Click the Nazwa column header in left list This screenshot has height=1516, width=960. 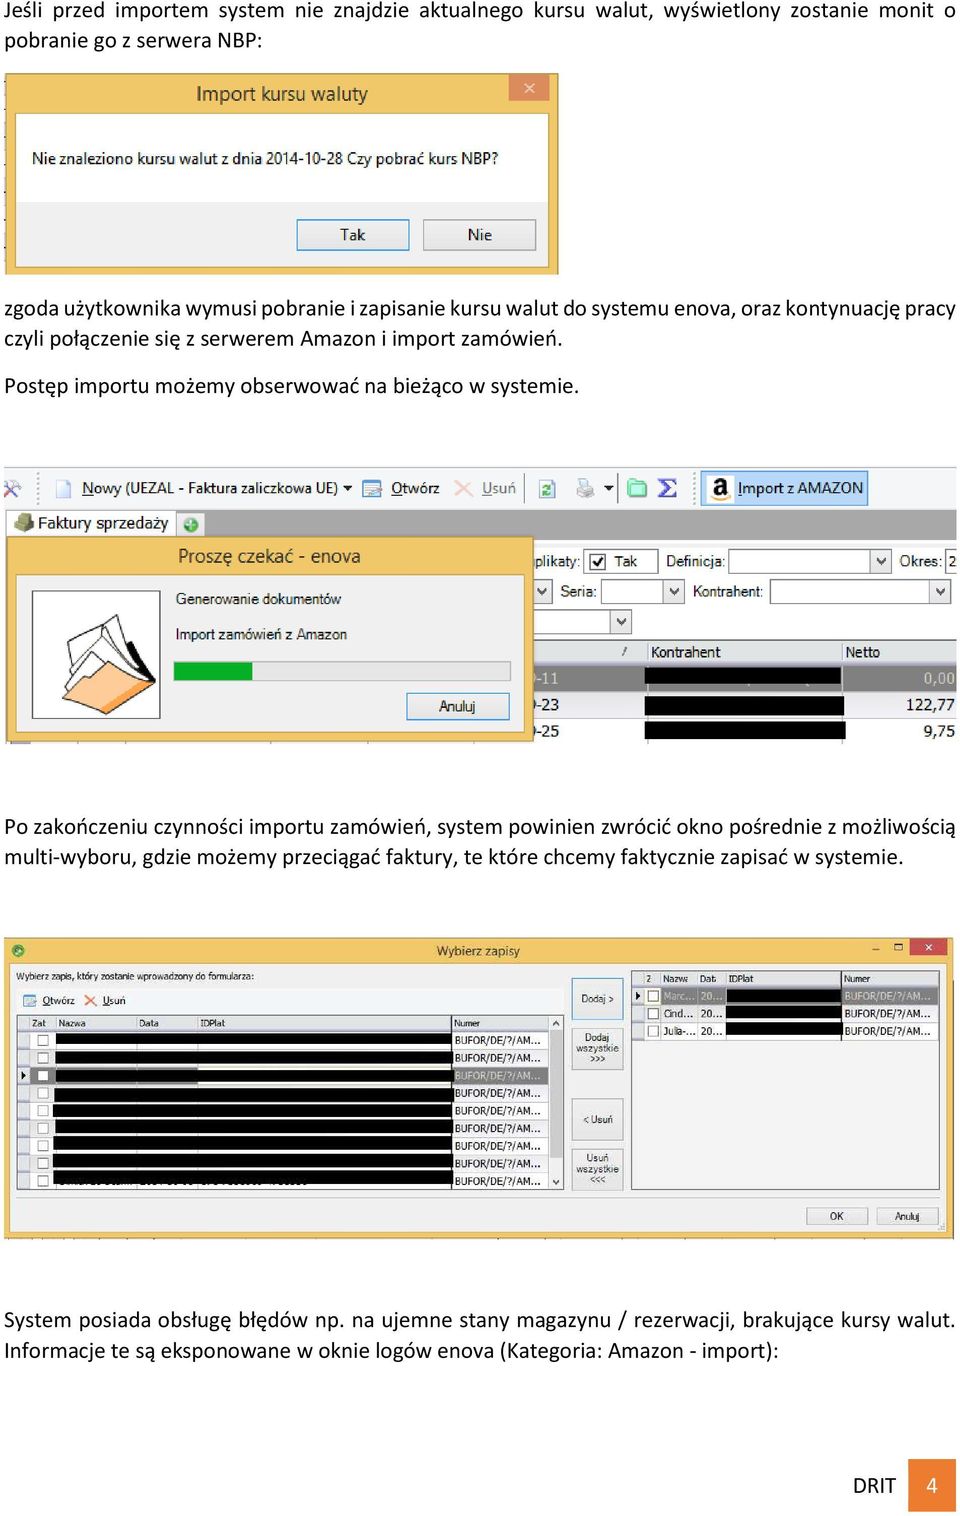[x=96, y=1023]
